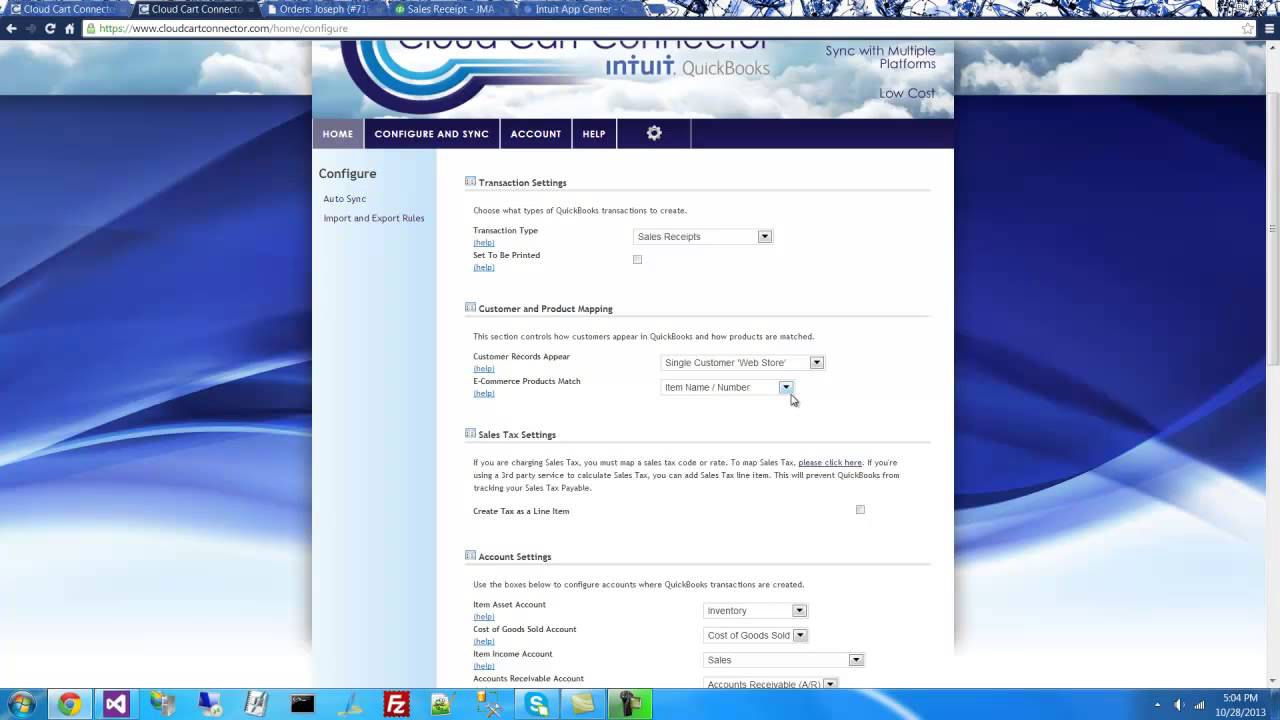Bookmark this page with the star icon
Screen dimensions: 1280x720
(x=1247, y=28)
